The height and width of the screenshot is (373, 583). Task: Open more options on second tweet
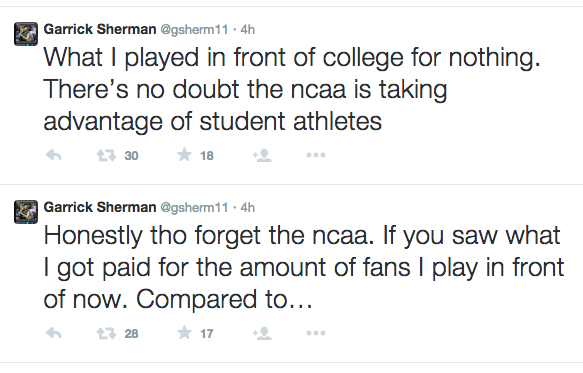point(316,333)
